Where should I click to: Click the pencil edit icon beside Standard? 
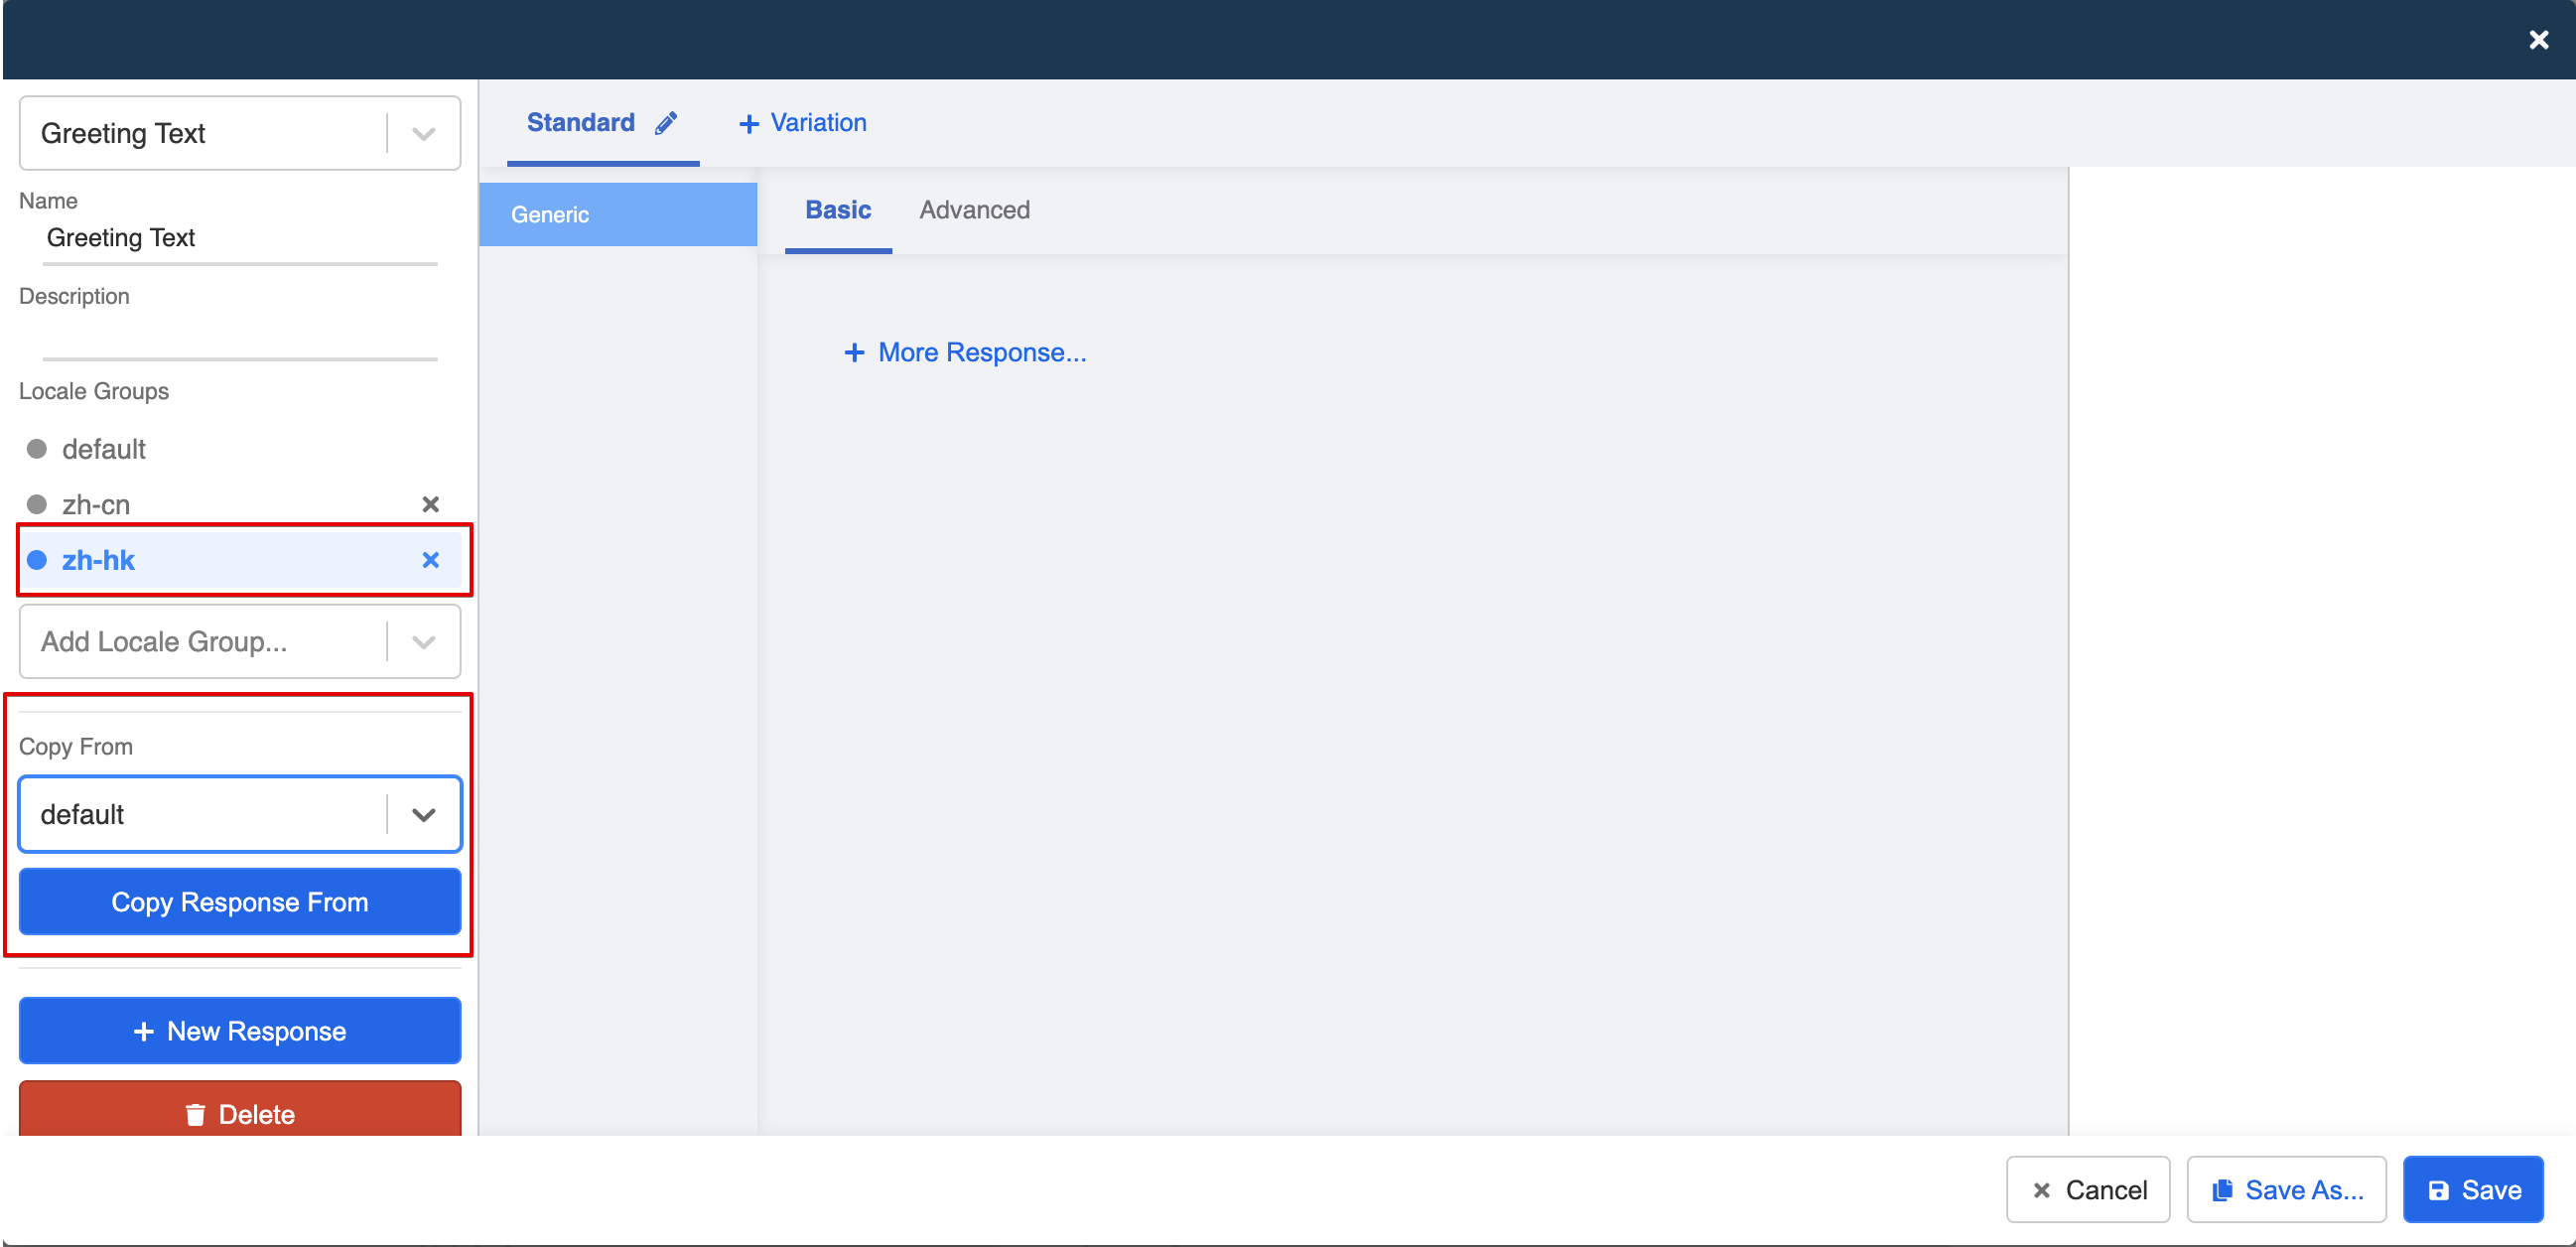666,123
